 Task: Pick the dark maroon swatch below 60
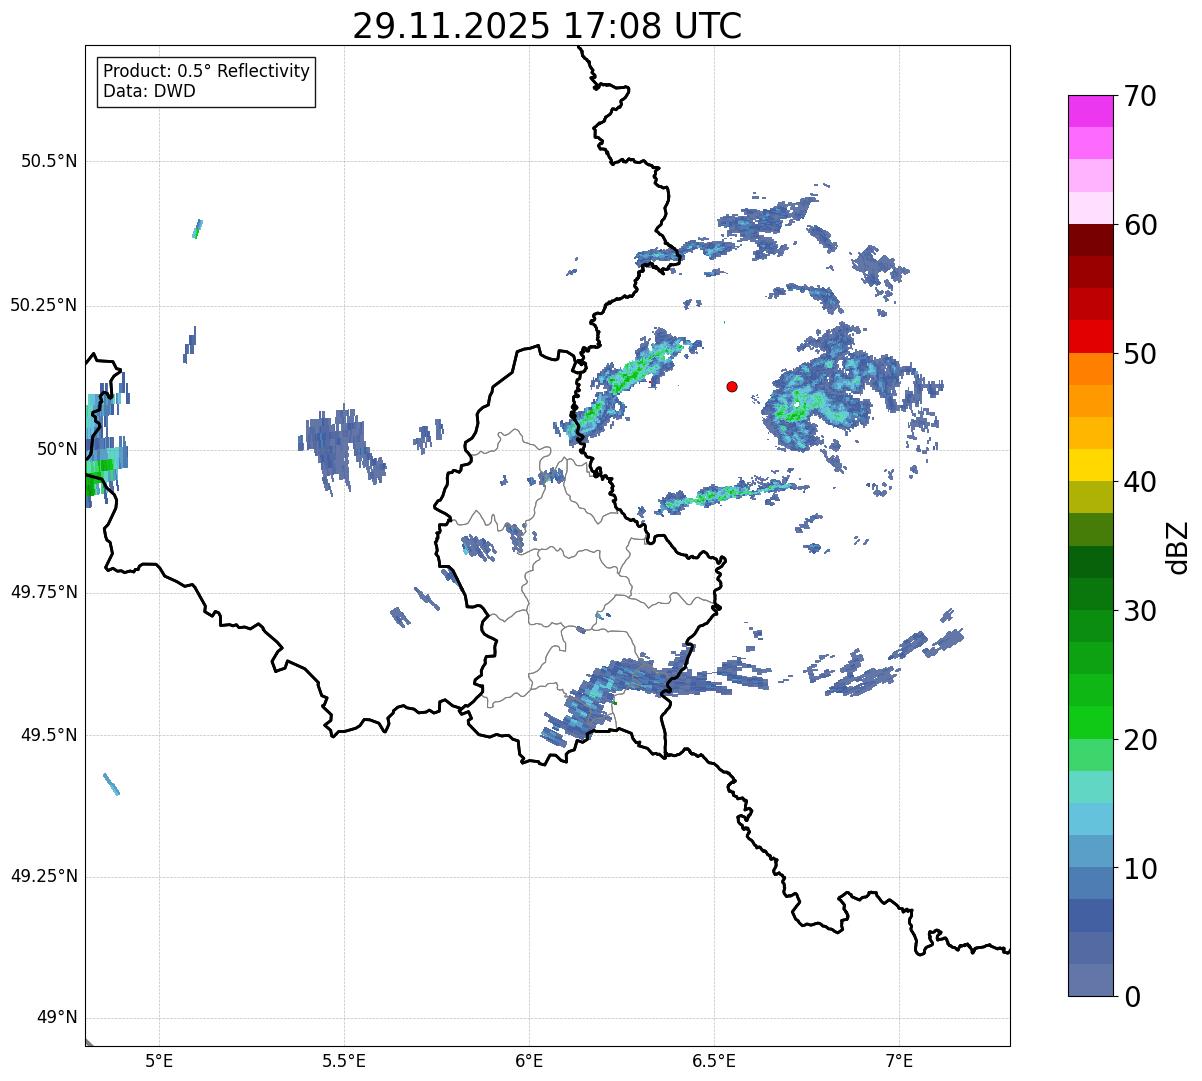coord(1090,240)
